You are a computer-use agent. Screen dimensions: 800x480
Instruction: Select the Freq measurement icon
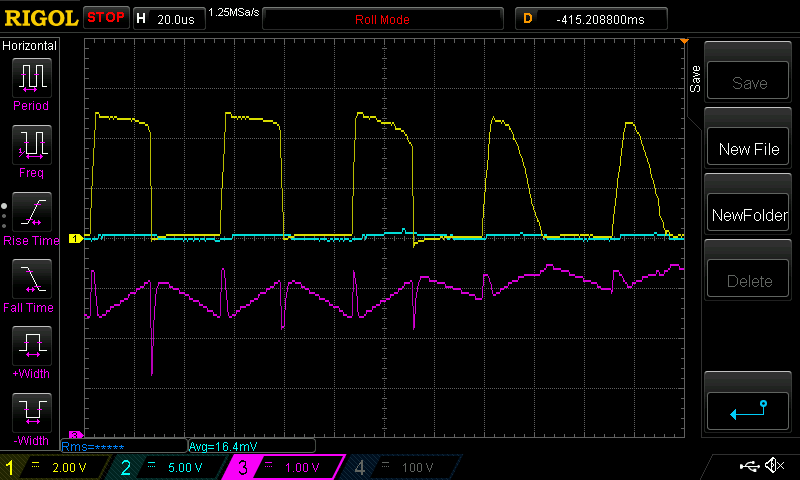[x=30, y=146]
